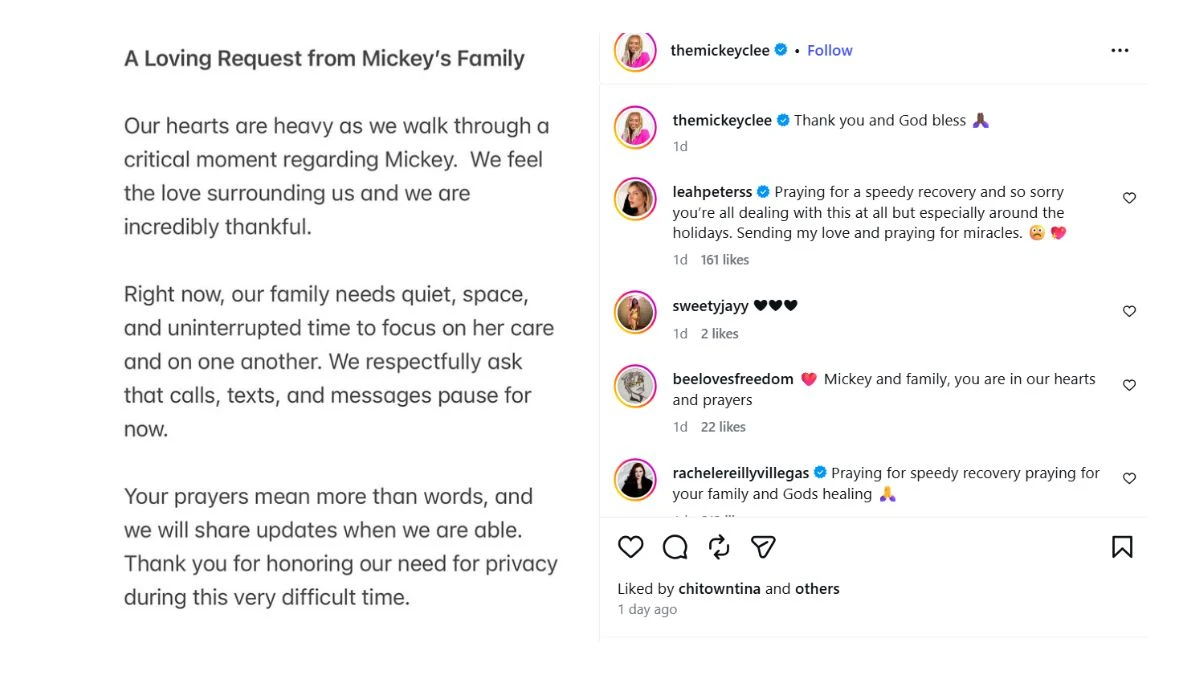Like beelovesfreedom's comment

[x=1129, y=385]
